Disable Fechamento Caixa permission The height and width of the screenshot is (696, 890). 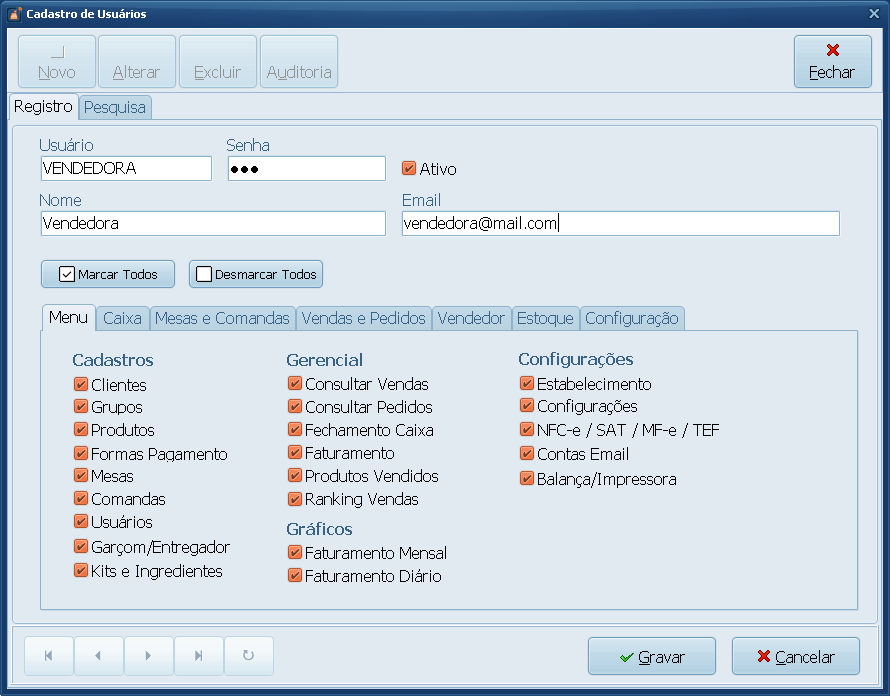pos(295,430)
